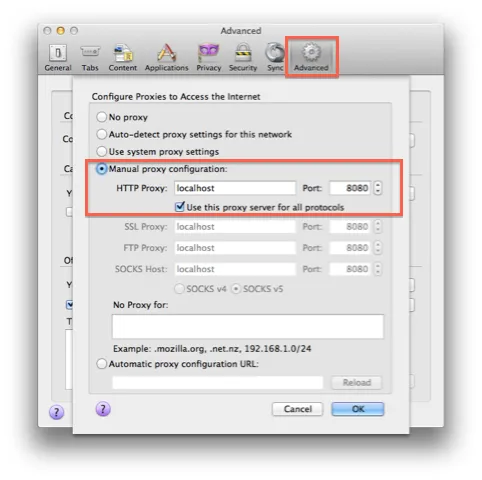Screen dimensions: 482x480
Task: Select SOCKS v4 radio button
Action: [179, 289]
